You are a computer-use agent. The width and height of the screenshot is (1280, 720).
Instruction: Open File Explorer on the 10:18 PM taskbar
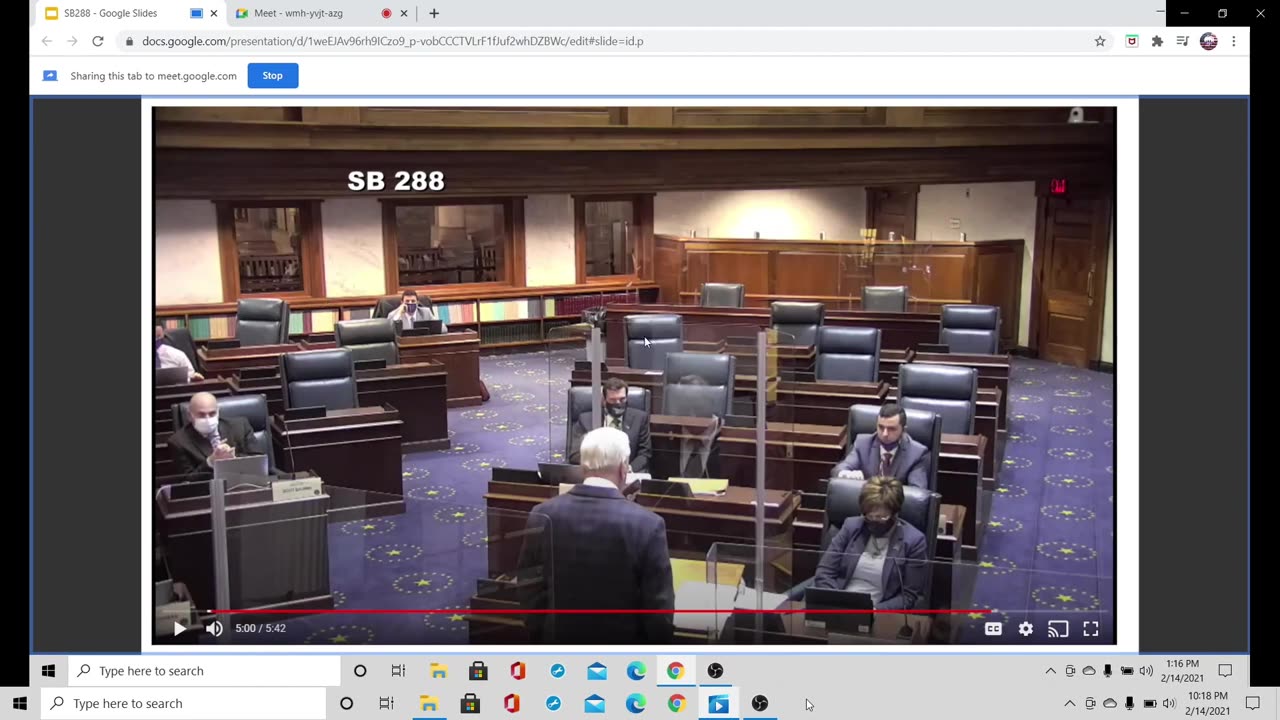tap(428, 704)
